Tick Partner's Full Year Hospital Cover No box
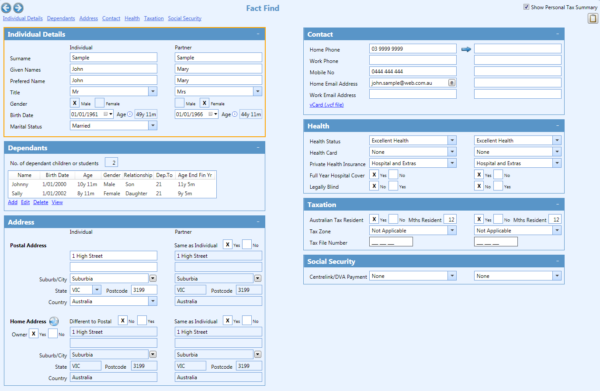600x391 pixels. tap(498, 175)
